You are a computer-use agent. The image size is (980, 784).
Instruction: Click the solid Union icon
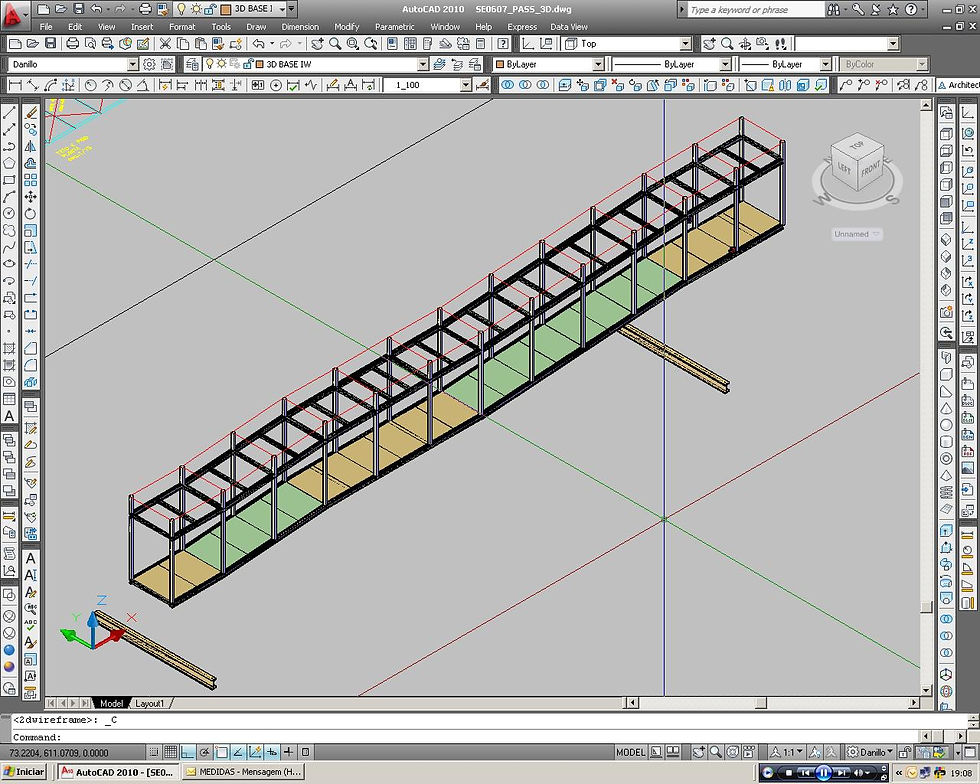coord(508,85)
